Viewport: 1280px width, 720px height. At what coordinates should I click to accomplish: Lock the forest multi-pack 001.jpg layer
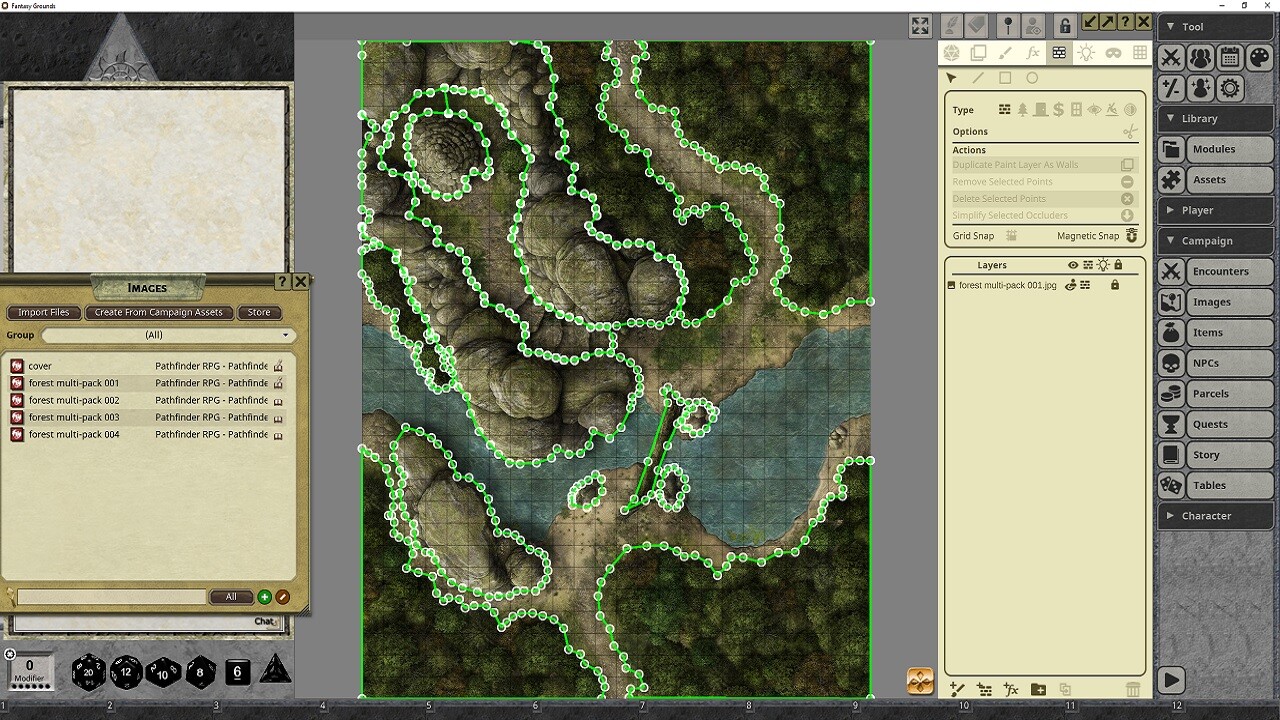[x=1115, y=285]
